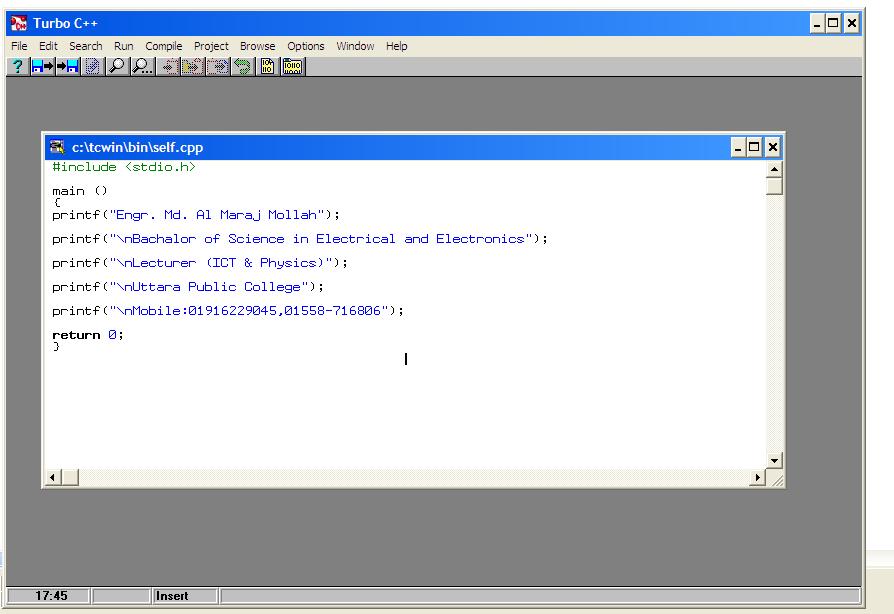Maximize the Turbo C++ main window
The width and height of the screenshot is (894, 614).
tap(833, 23)
